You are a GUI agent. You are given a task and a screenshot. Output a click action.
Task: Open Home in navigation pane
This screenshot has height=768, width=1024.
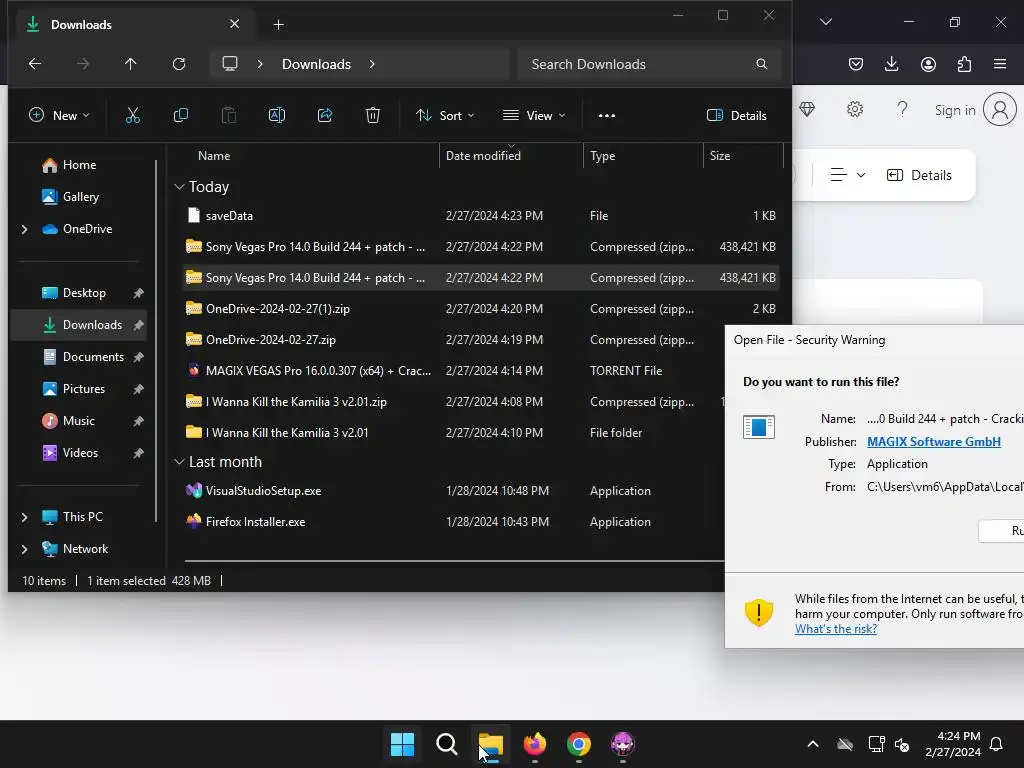point(79,165)
